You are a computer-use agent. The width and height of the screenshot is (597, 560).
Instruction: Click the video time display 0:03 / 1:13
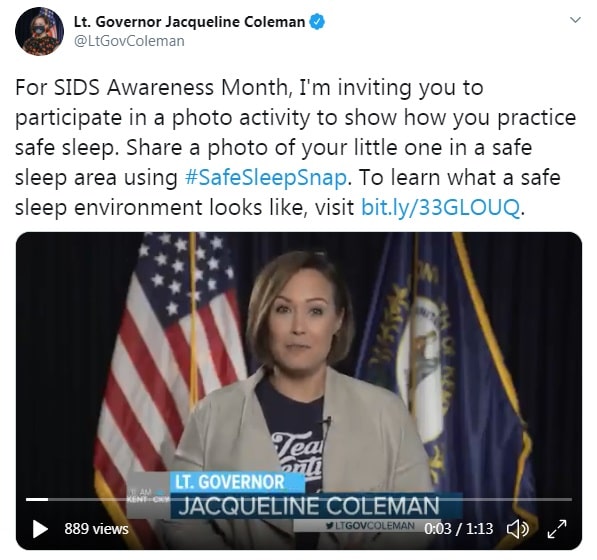(x=458, y=529)
